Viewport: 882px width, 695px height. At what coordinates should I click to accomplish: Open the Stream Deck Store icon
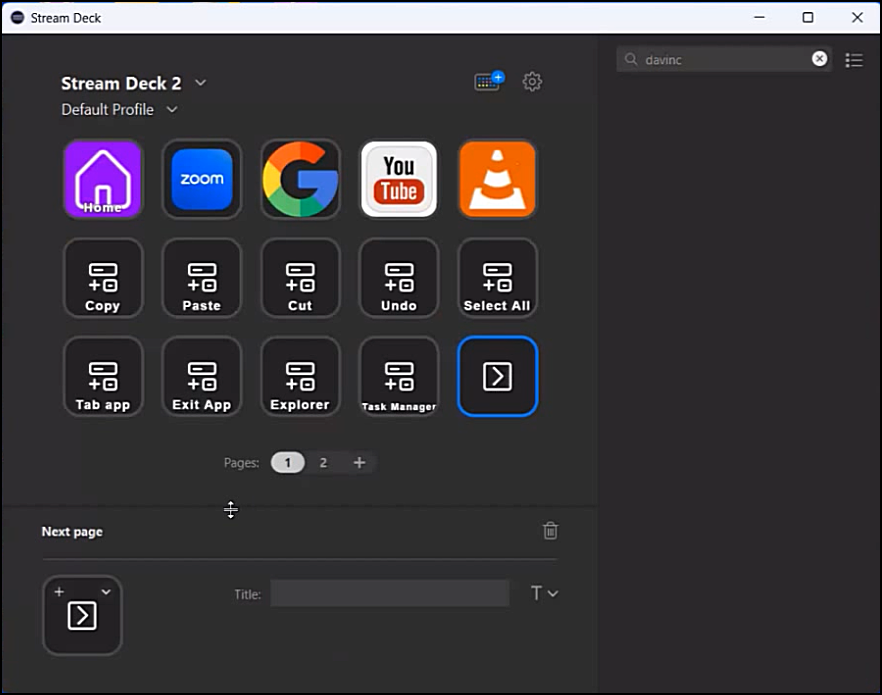click(489, 82)
